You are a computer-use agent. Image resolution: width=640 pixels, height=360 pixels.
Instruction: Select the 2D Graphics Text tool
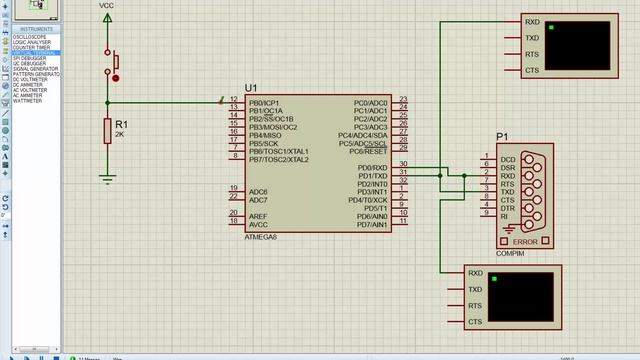(x=5, y=156)
